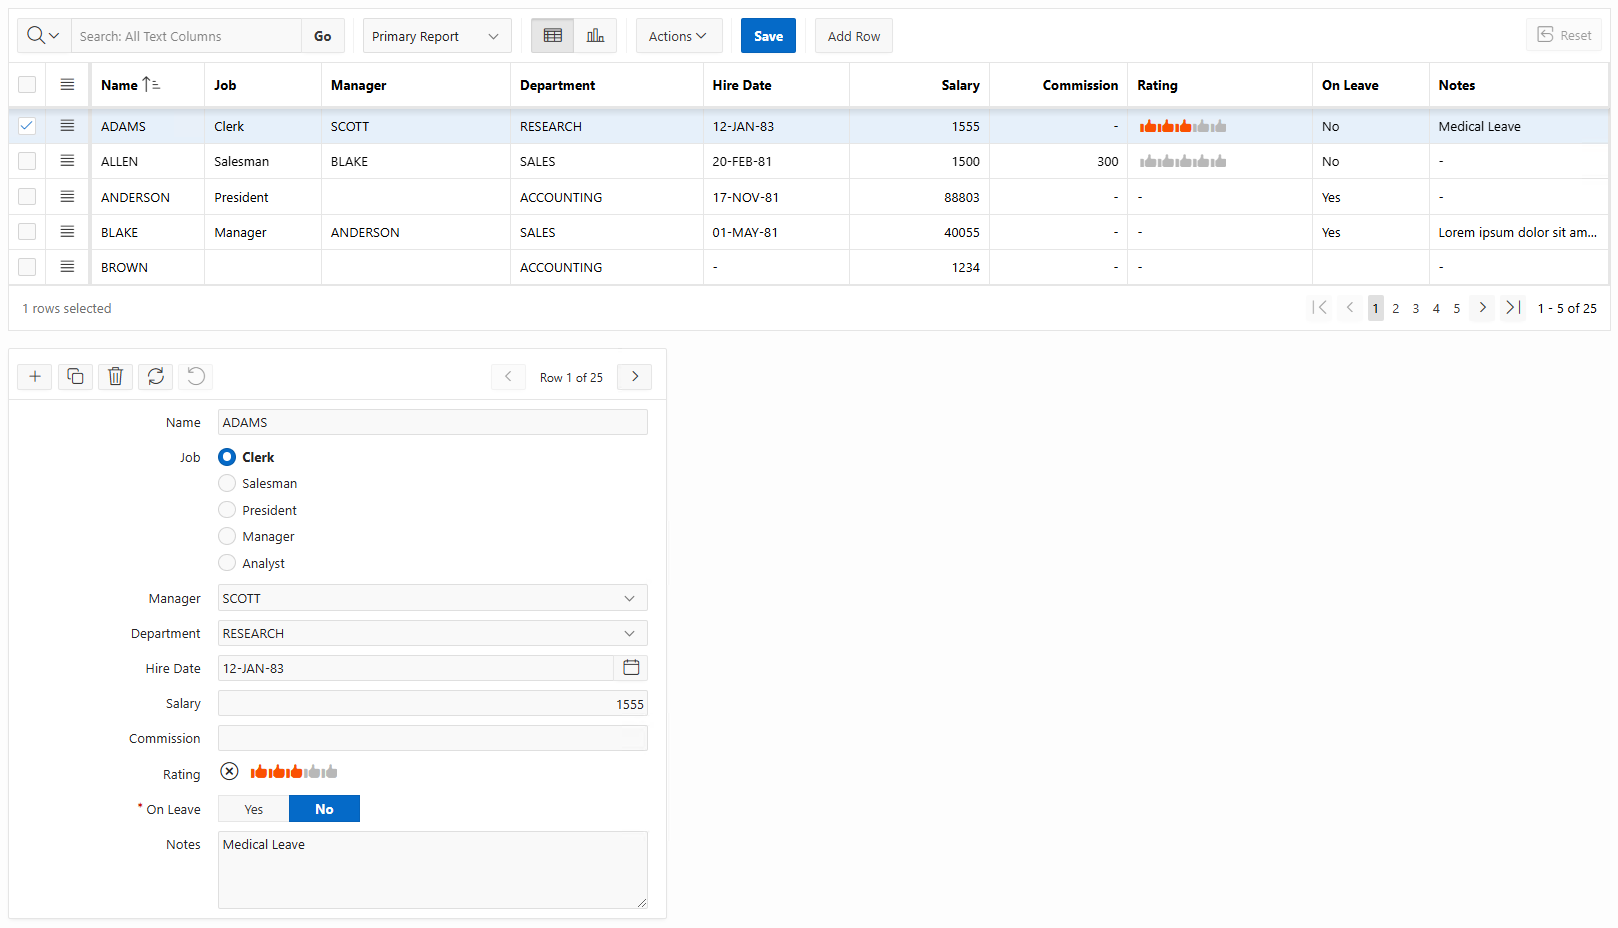The width and height of the screenshot is (1618, 928).
Task: Check the ANDERSON row checkbox
Action: [x=27, y=197]
